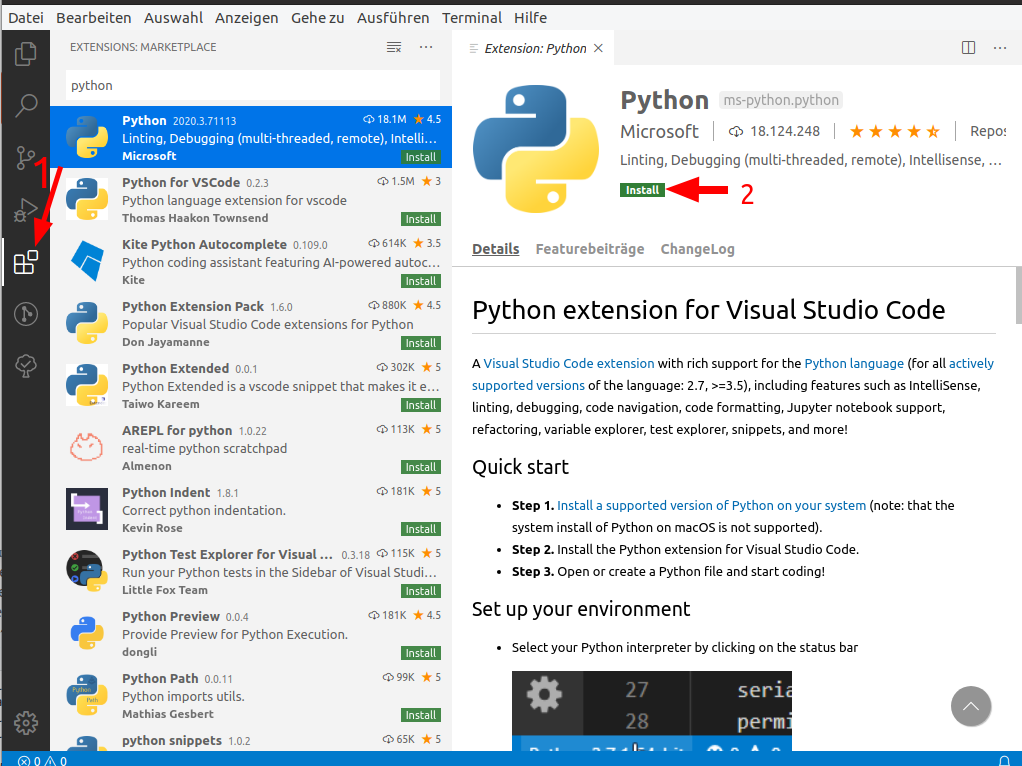Select the Extension: Python editor tab

534,48
